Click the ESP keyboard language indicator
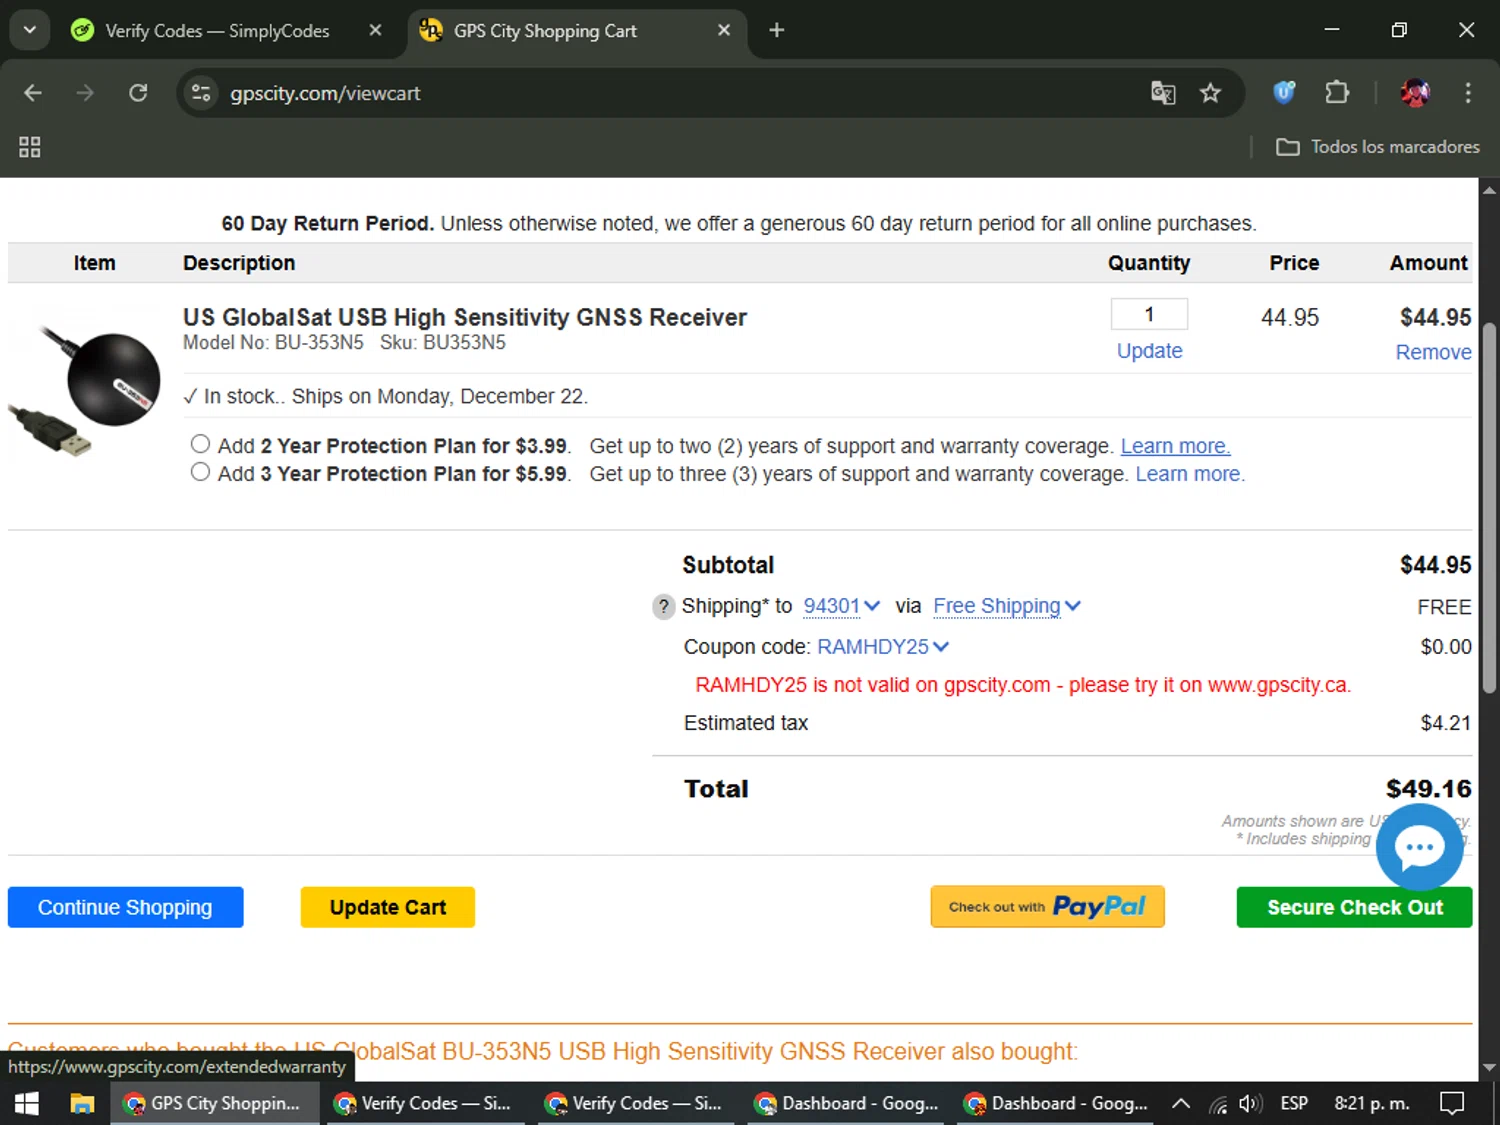Image resolution: width=1500 pixels, height=1125 pixels. pos(1294,1103)
